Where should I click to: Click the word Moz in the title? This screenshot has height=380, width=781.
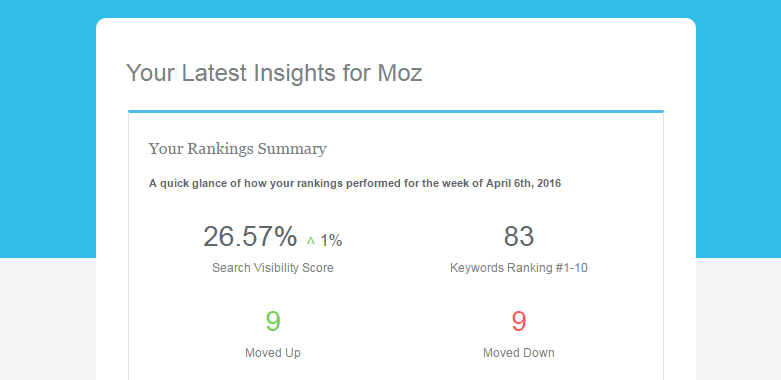[x=400, y=73]
